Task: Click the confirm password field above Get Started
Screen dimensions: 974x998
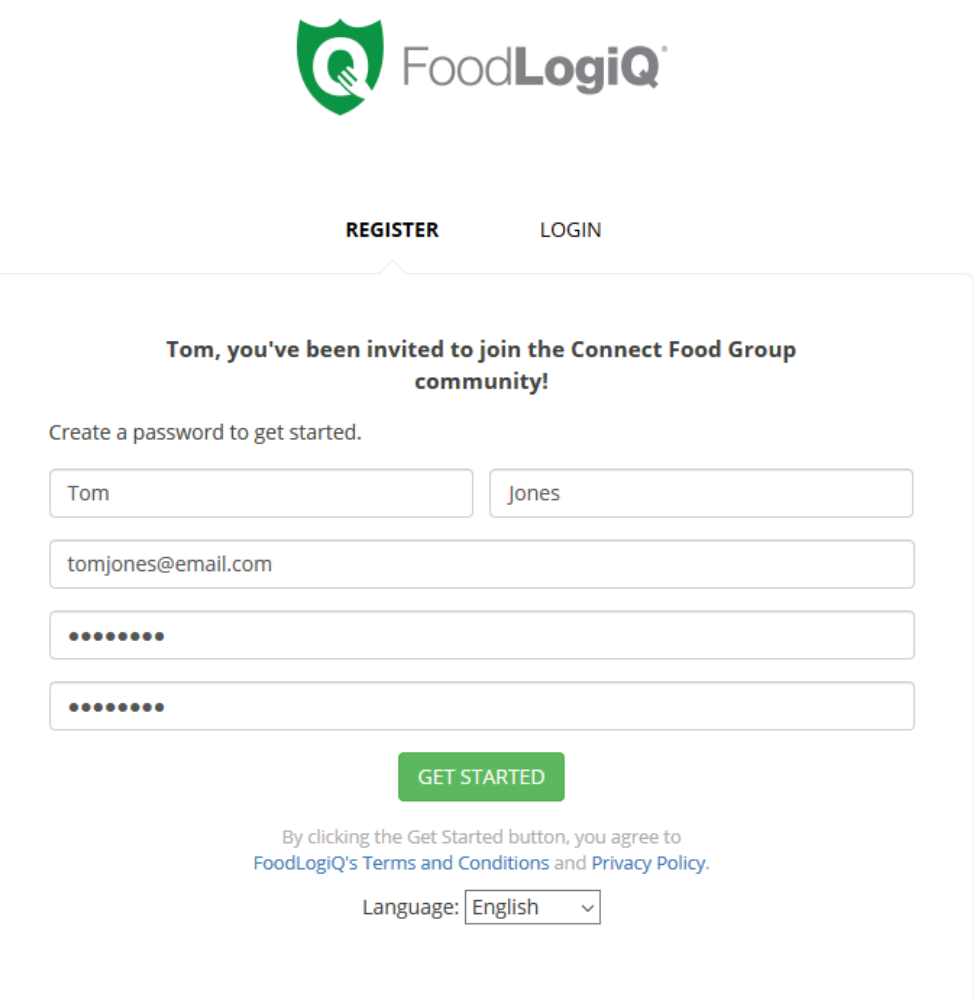Action: pos(482,706)
